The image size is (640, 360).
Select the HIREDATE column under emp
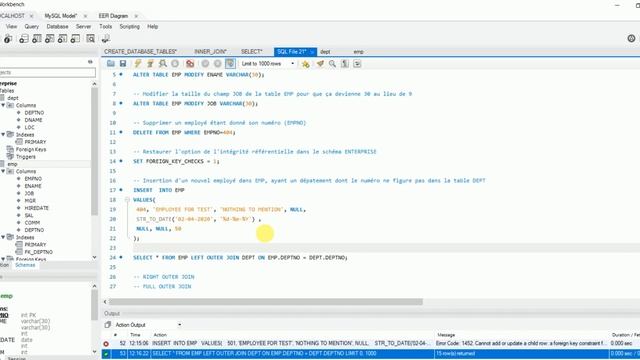[36, 208]
